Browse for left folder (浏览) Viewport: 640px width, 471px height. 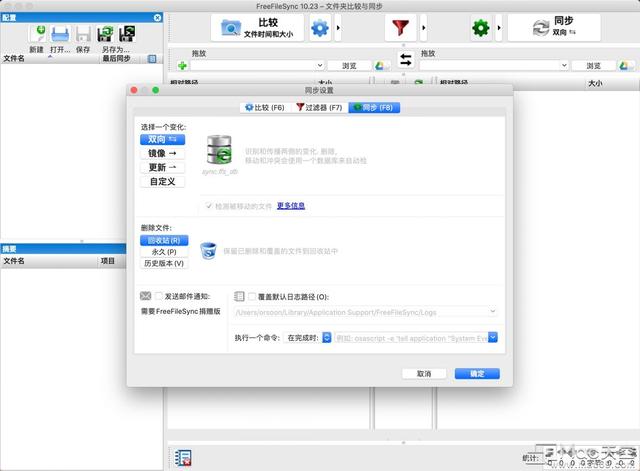pos(349,65)
